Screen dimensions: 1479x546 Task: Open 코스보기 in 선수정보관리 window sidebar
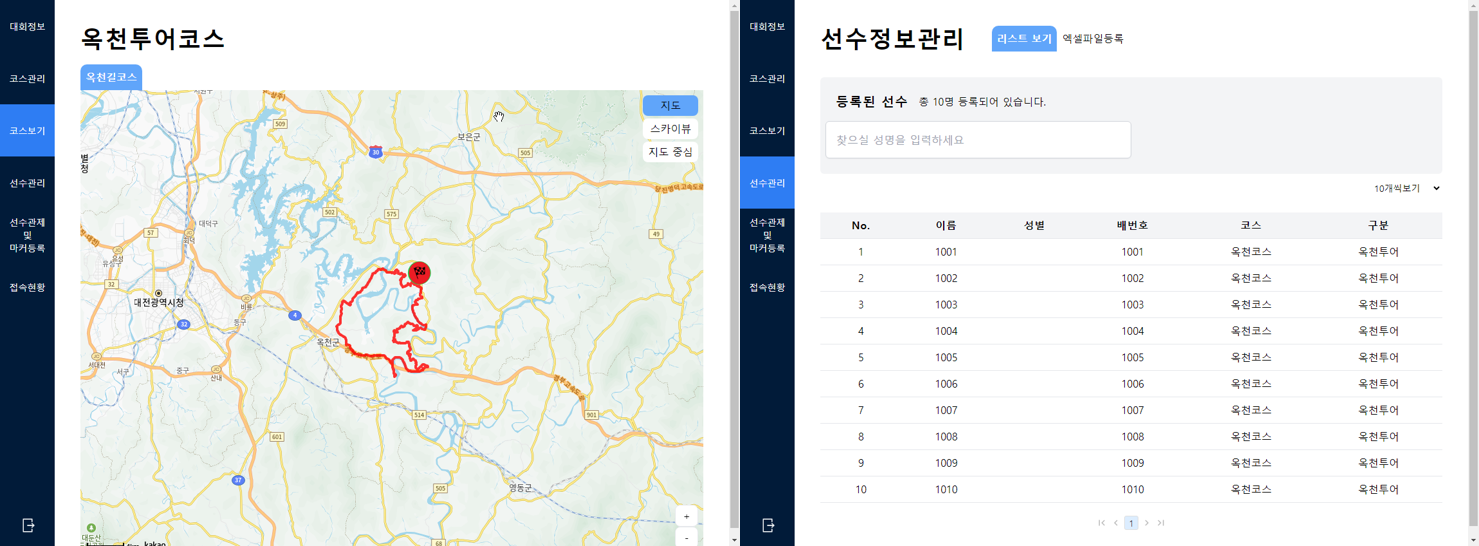[x=767, y=131]
